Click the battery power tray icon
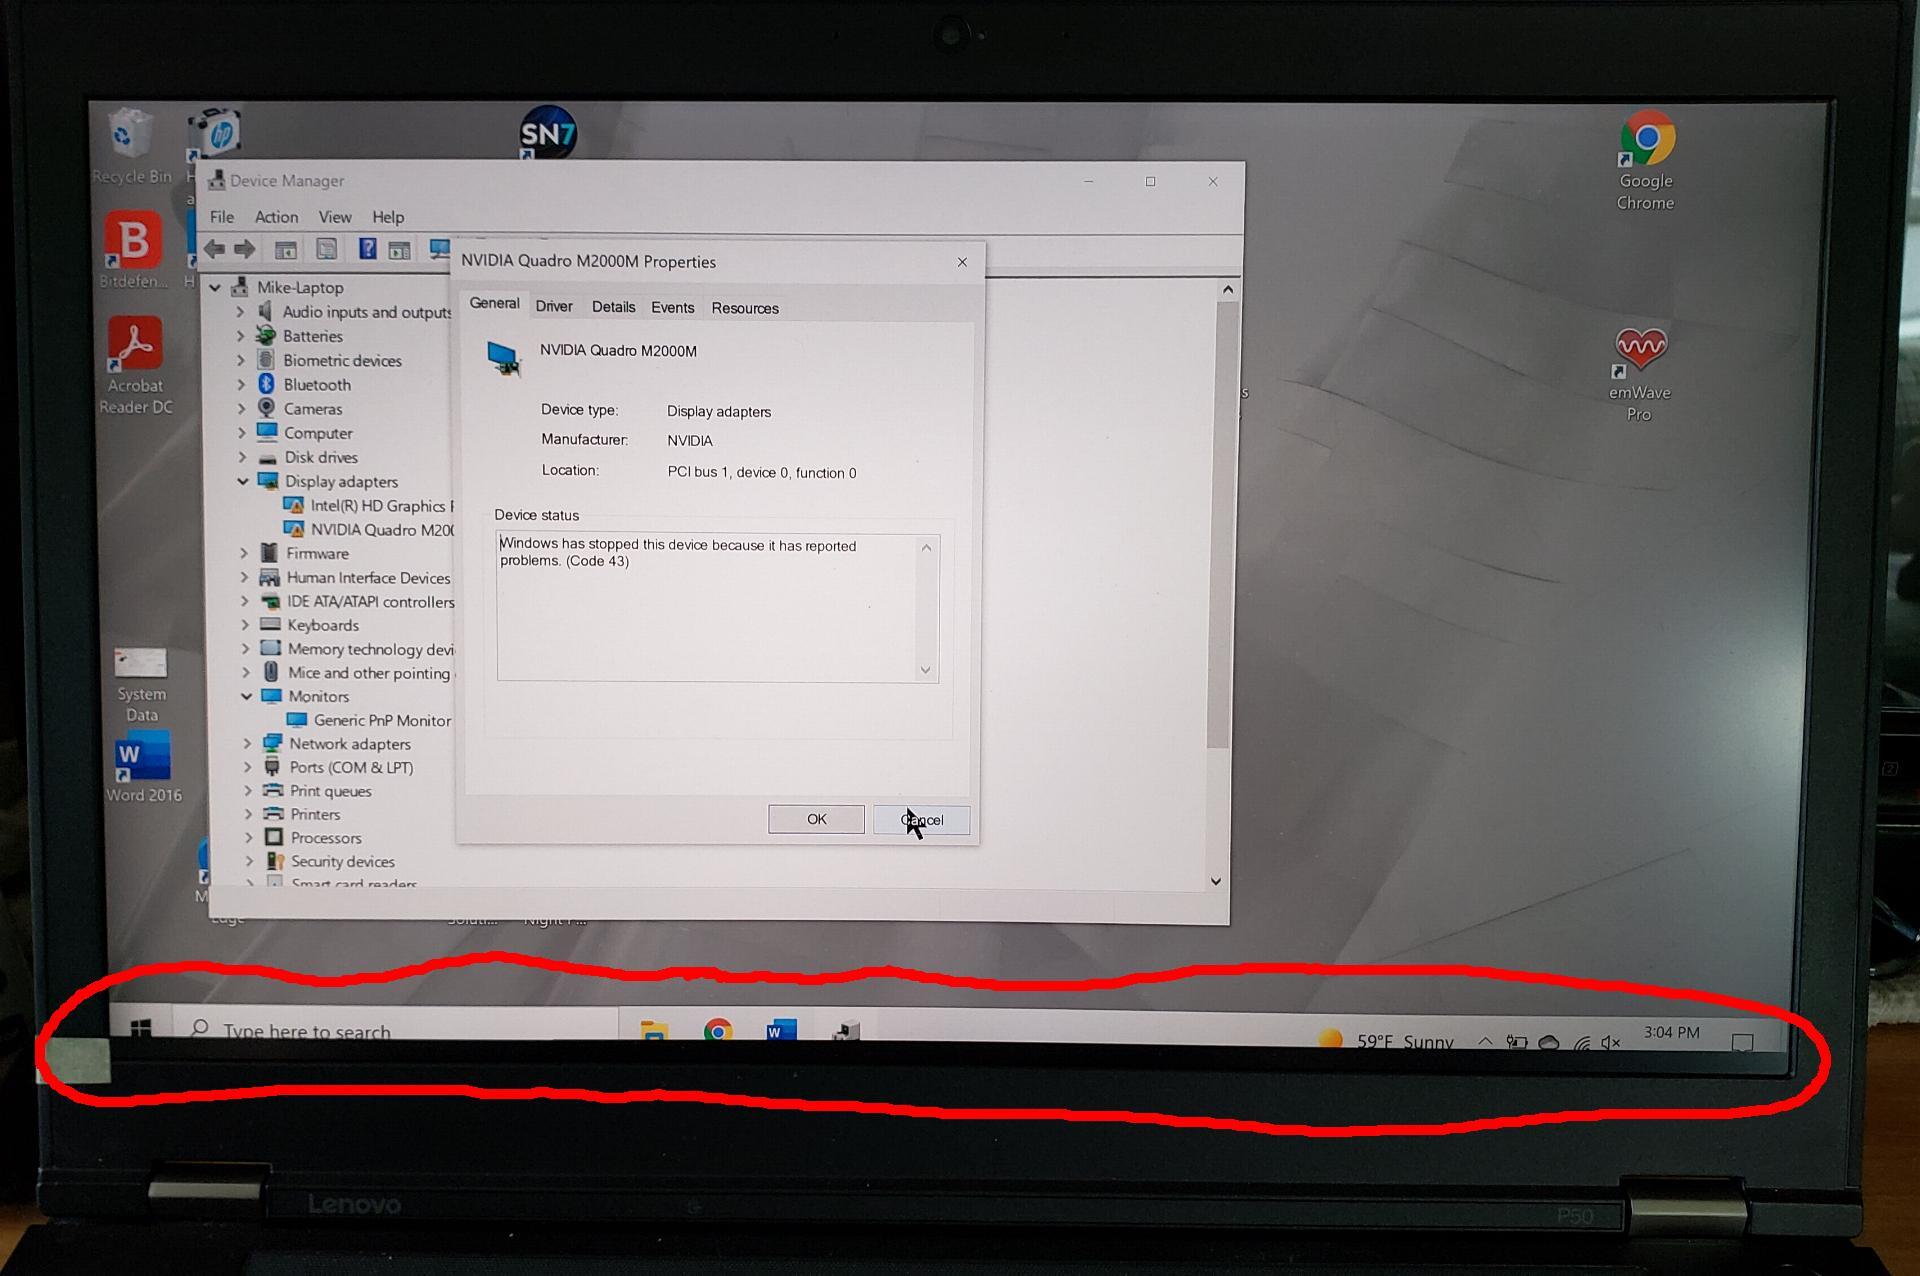The width and height of the screenshot is (1920, 1276). (1517, 1042)
